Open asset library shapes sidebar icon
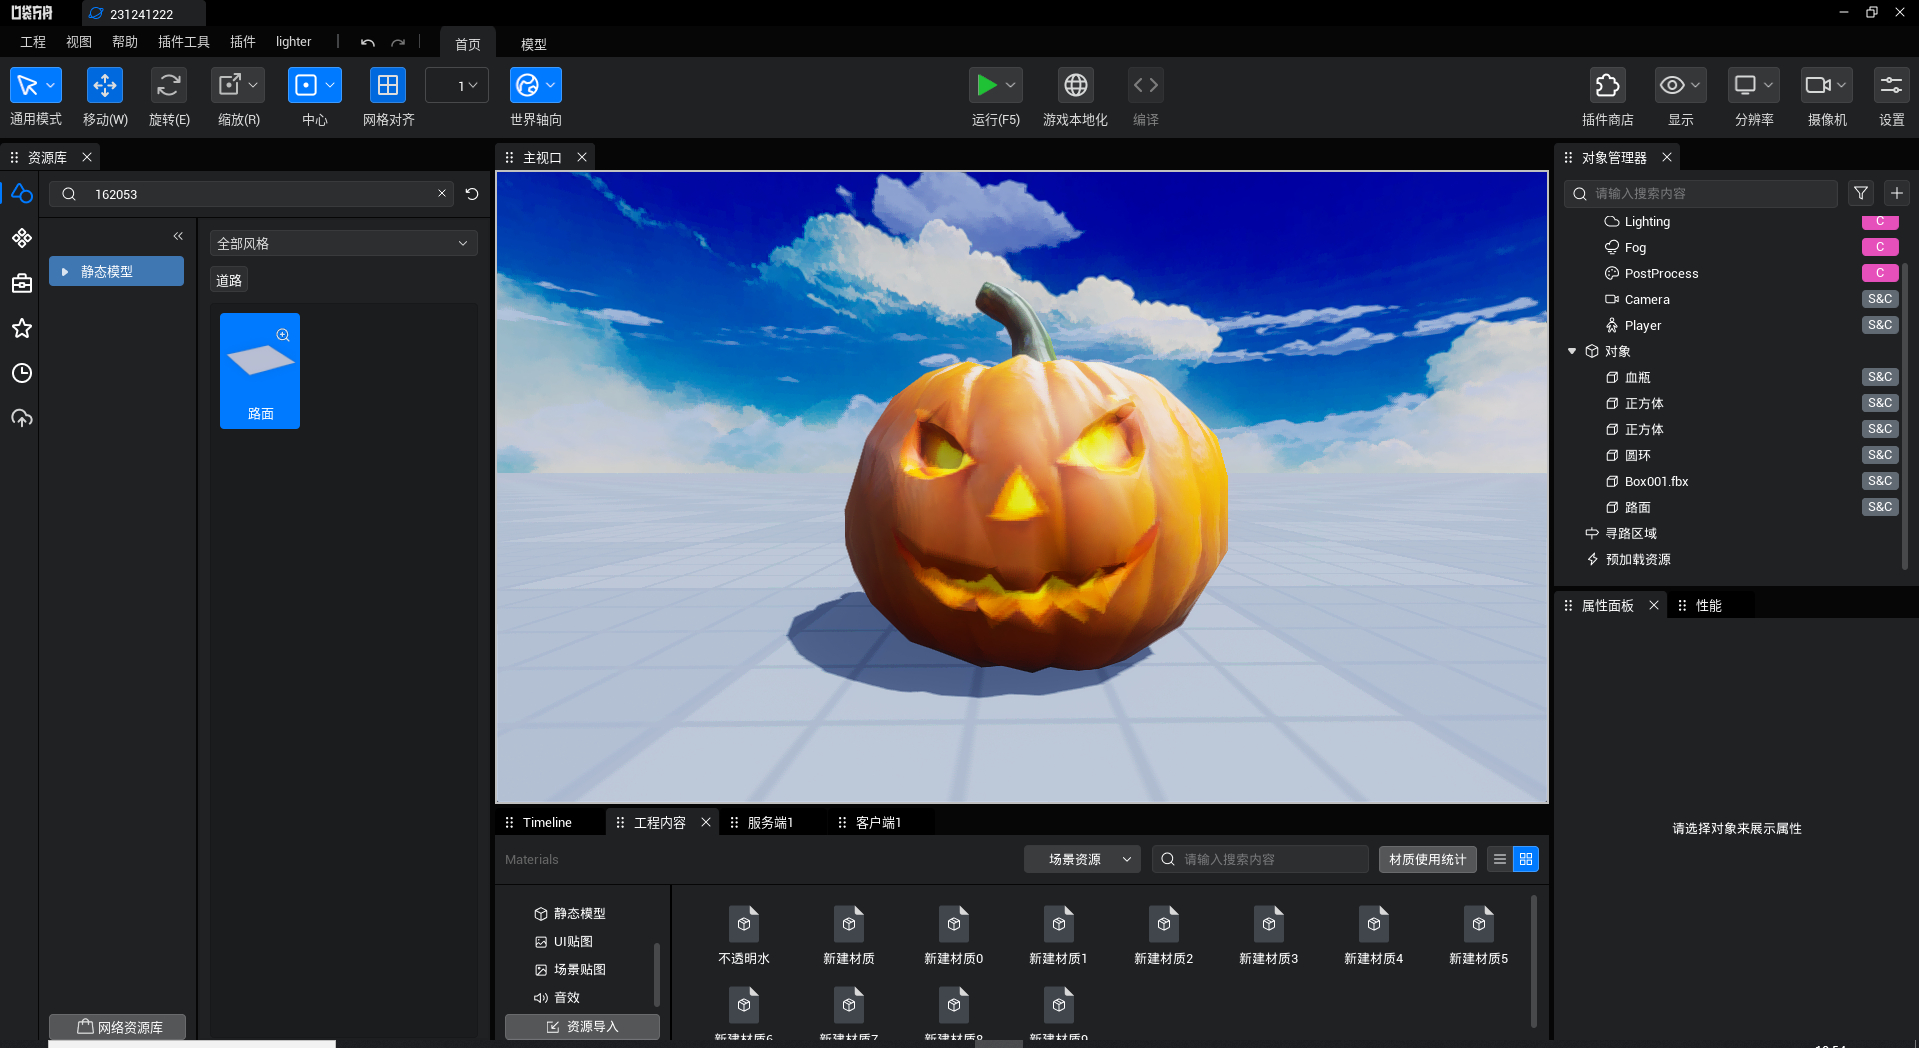Viewport: 1919px width, 1048px height. pyautogui.click(x=22, y=194)
